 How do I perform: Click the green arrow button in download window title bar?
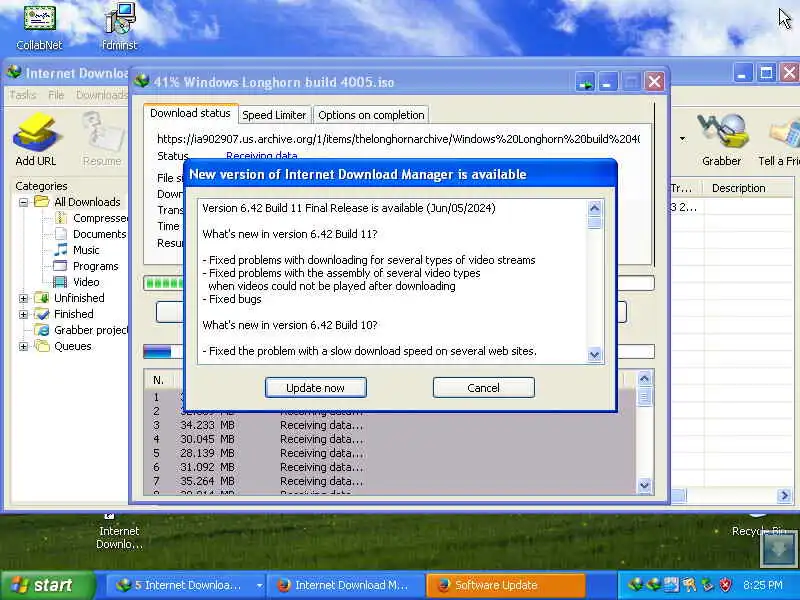pos(585,82)
